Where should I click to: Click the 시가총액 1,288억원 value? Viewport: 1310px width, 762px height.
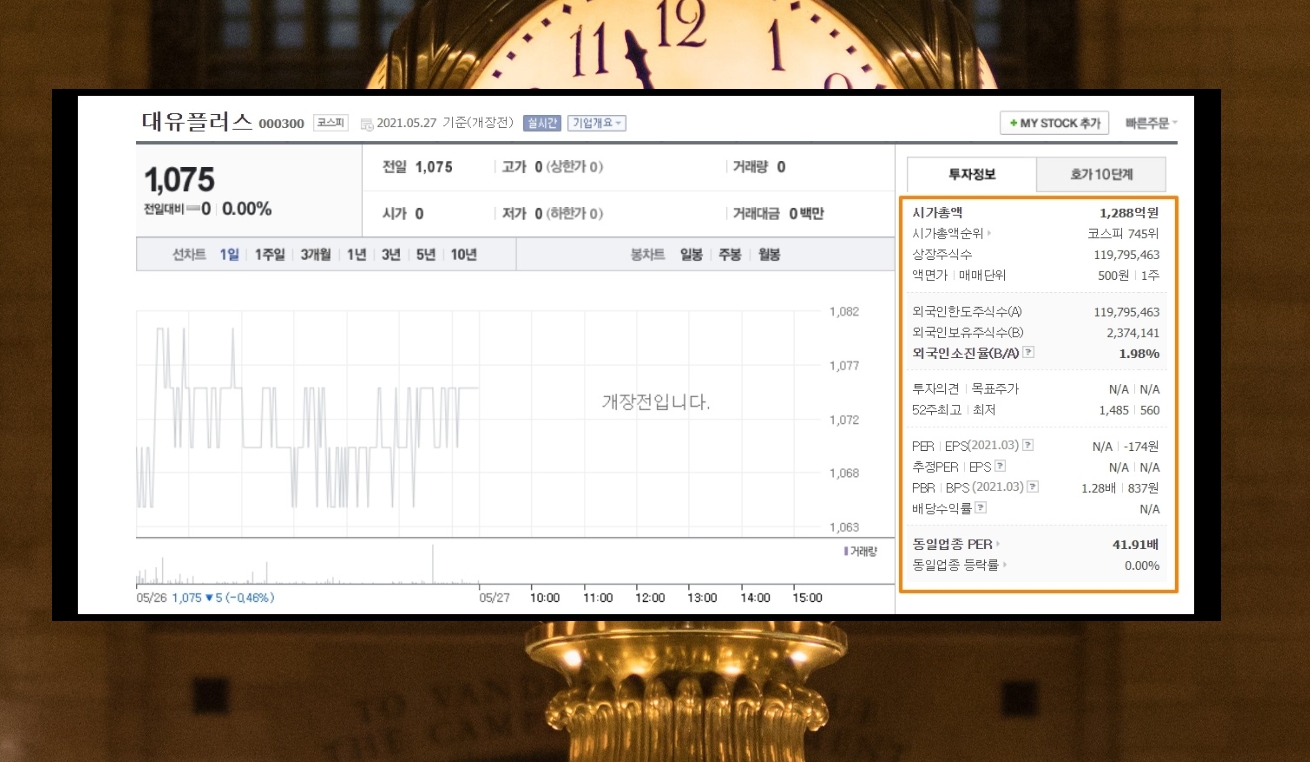coord(1129,213)
